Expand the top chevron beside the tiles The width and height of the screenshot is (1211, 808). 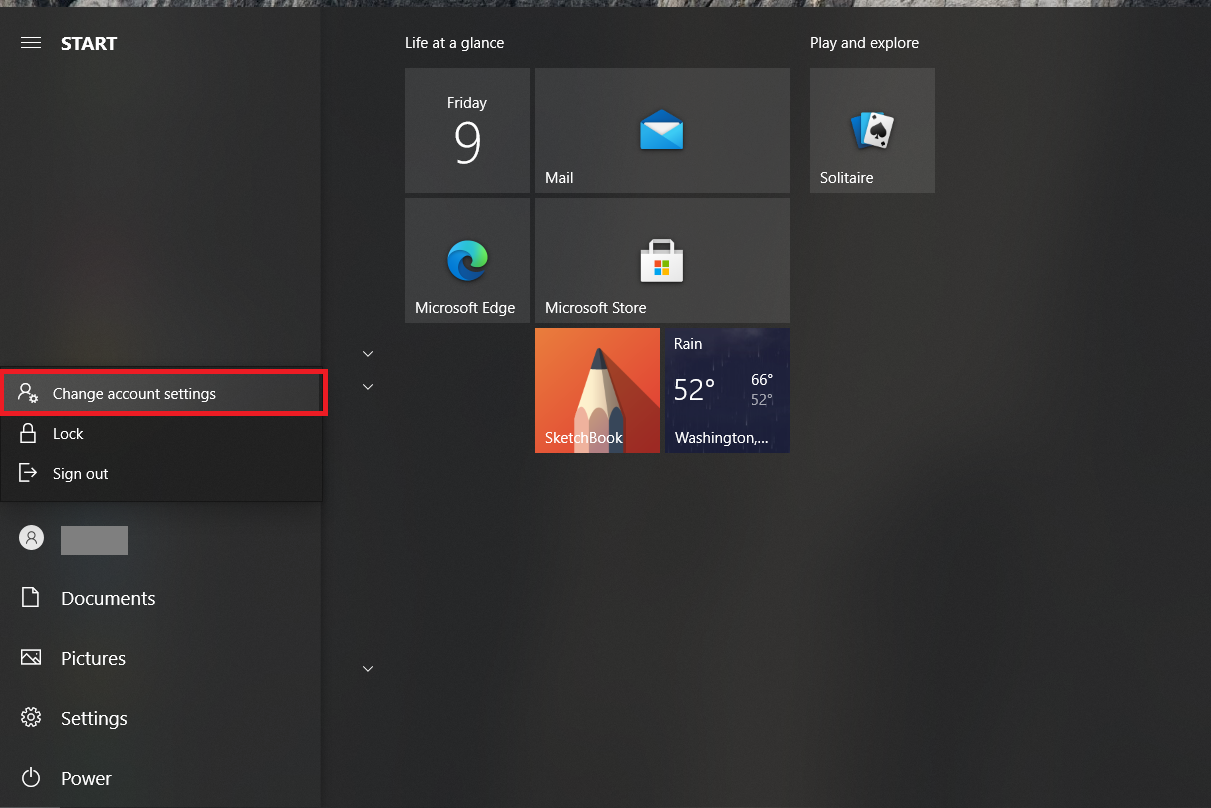367,353
